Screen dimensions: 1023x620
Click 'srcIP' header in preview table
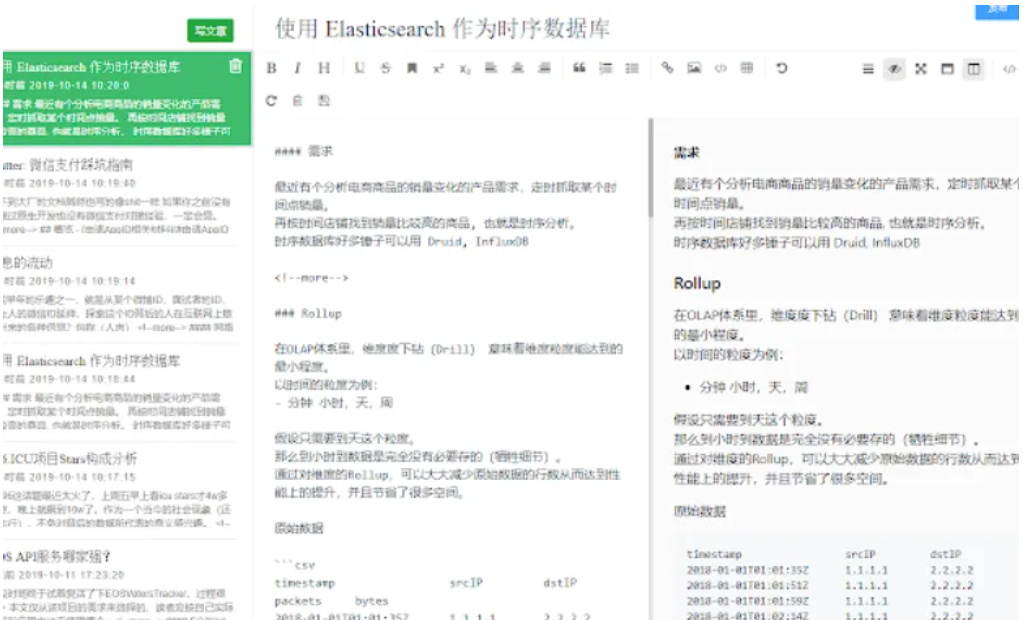(860, 554)
